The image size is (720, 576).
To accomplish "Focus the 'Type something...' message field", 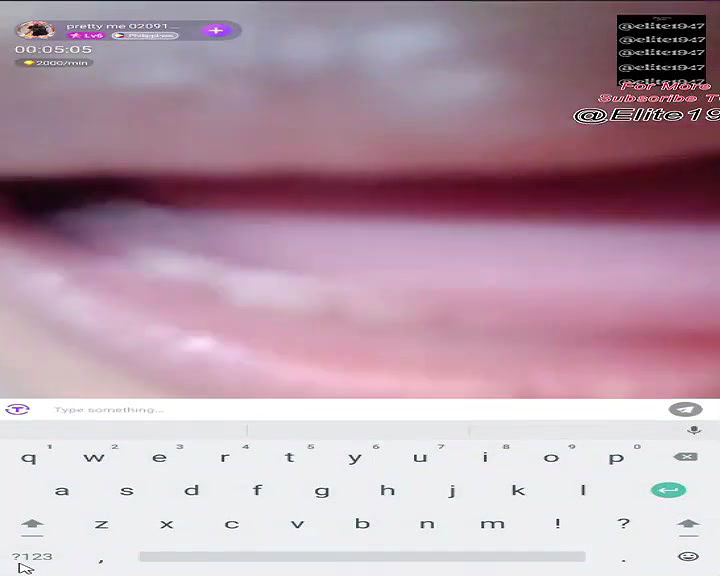I will [350, 410].
